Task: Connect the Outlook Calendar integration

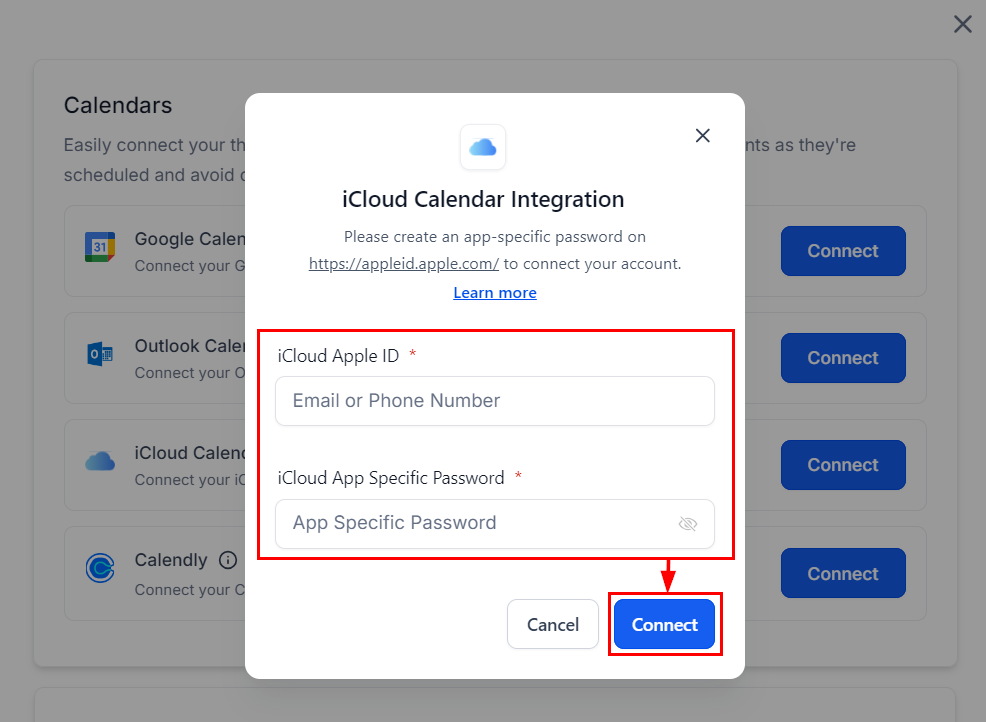Action: 842,358
